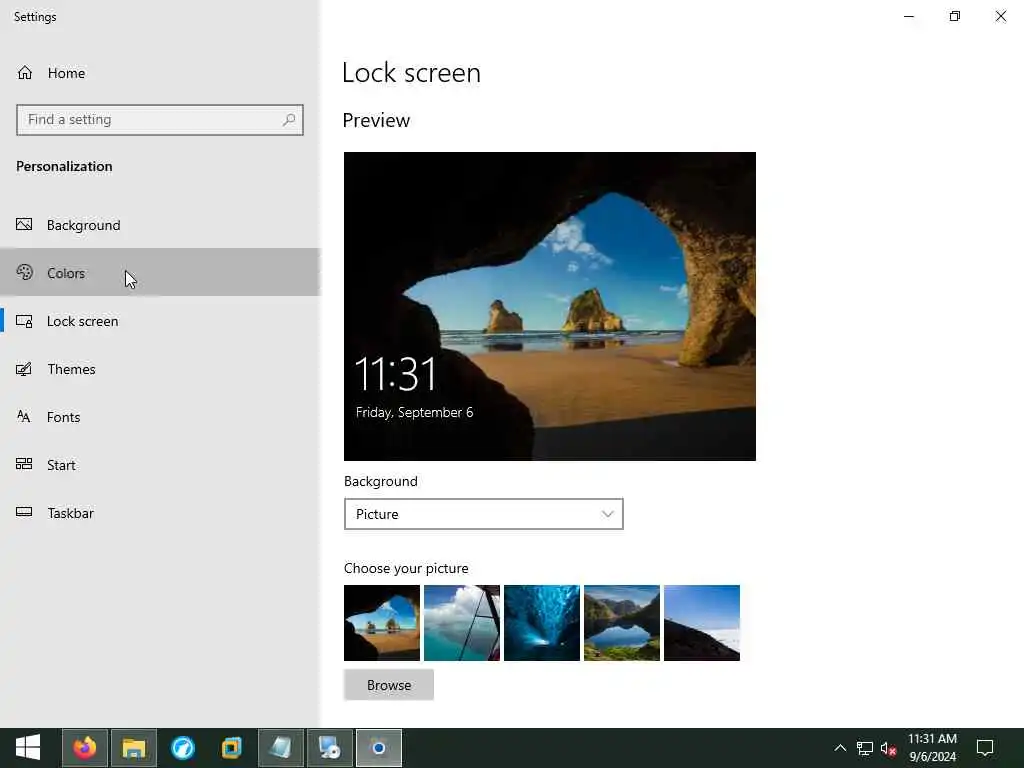Click the Colors palette icon
Viewport: 1024px width, 768px height.
click(25, 272)
